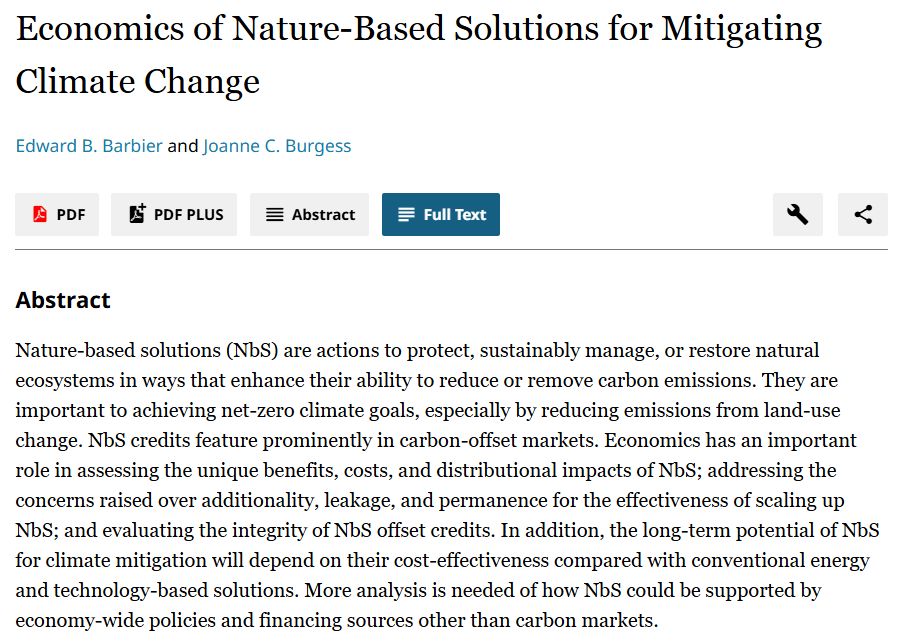Switch to the Abstract view tab
This screenshot has height=641, width=897.
[309, 215]
